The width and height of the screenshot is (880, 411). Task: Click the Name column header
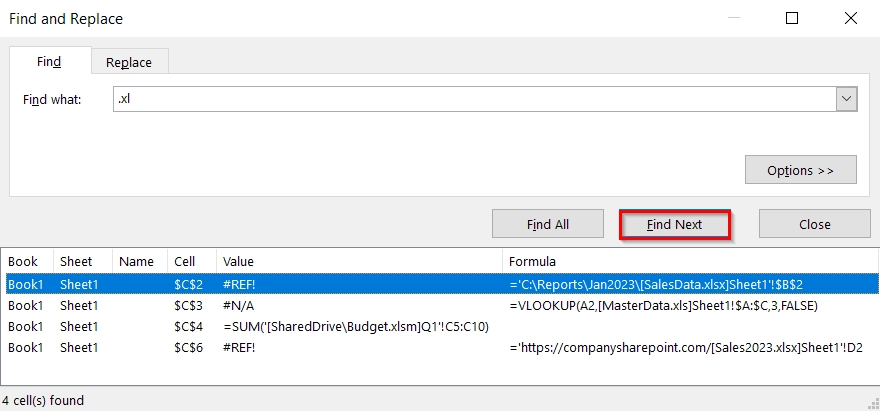click(136, 261)
